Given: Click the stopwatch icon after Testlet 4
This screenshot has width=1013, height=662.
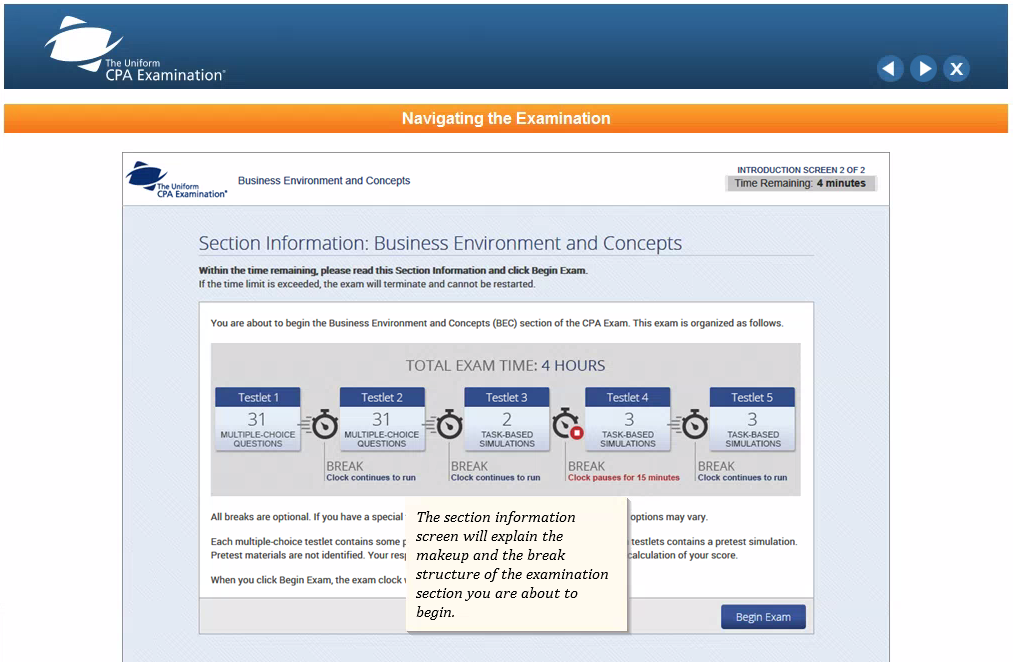Looking at the screenshot, I should (694, 425).
